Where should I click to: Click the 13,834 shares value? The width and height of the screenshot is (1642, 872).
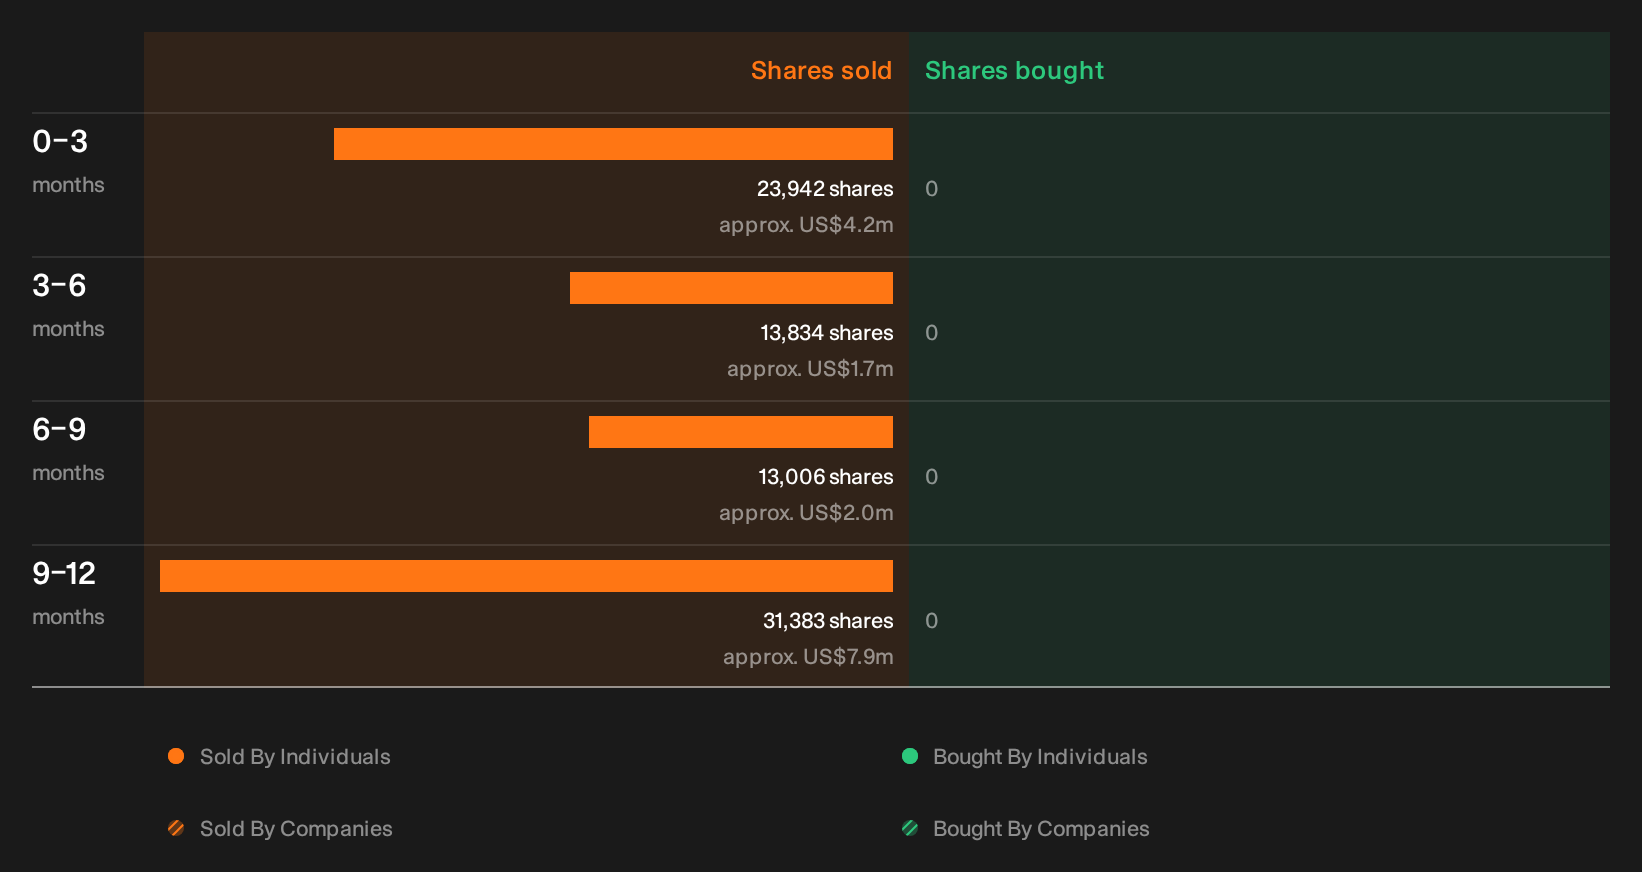click(x=827, y=333)
